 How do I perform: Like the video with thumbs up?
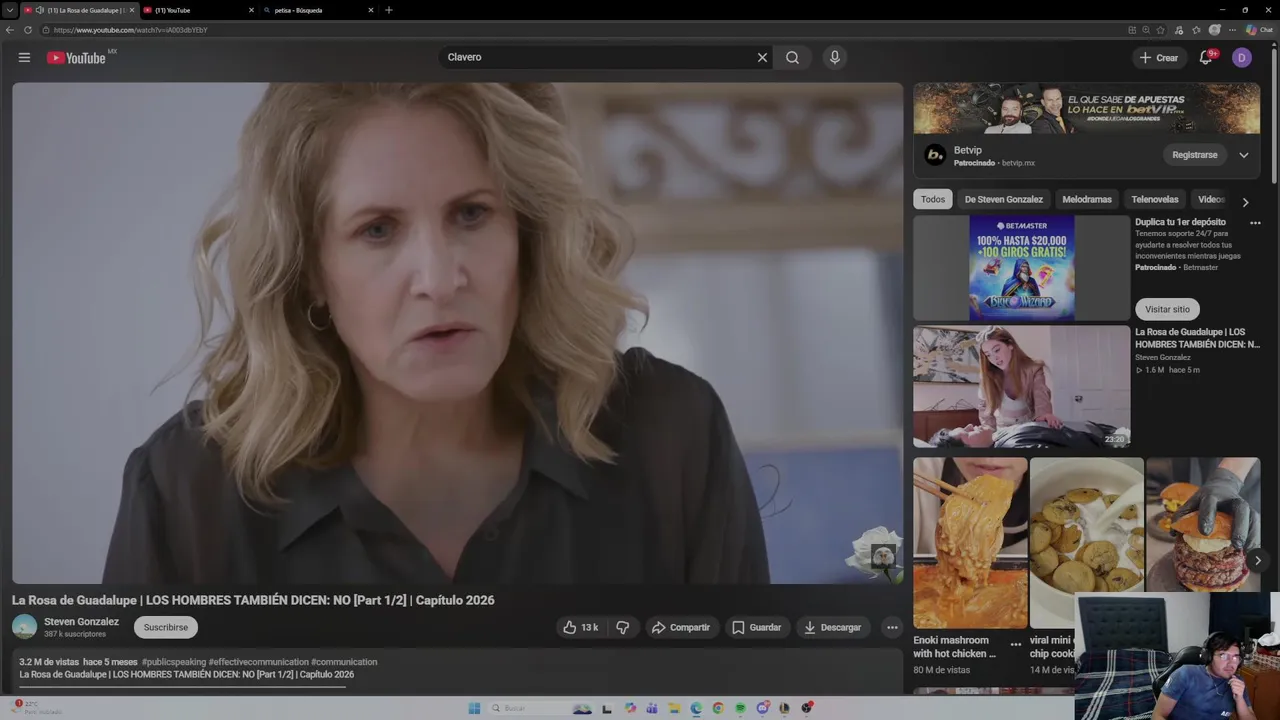pos(580,627)
